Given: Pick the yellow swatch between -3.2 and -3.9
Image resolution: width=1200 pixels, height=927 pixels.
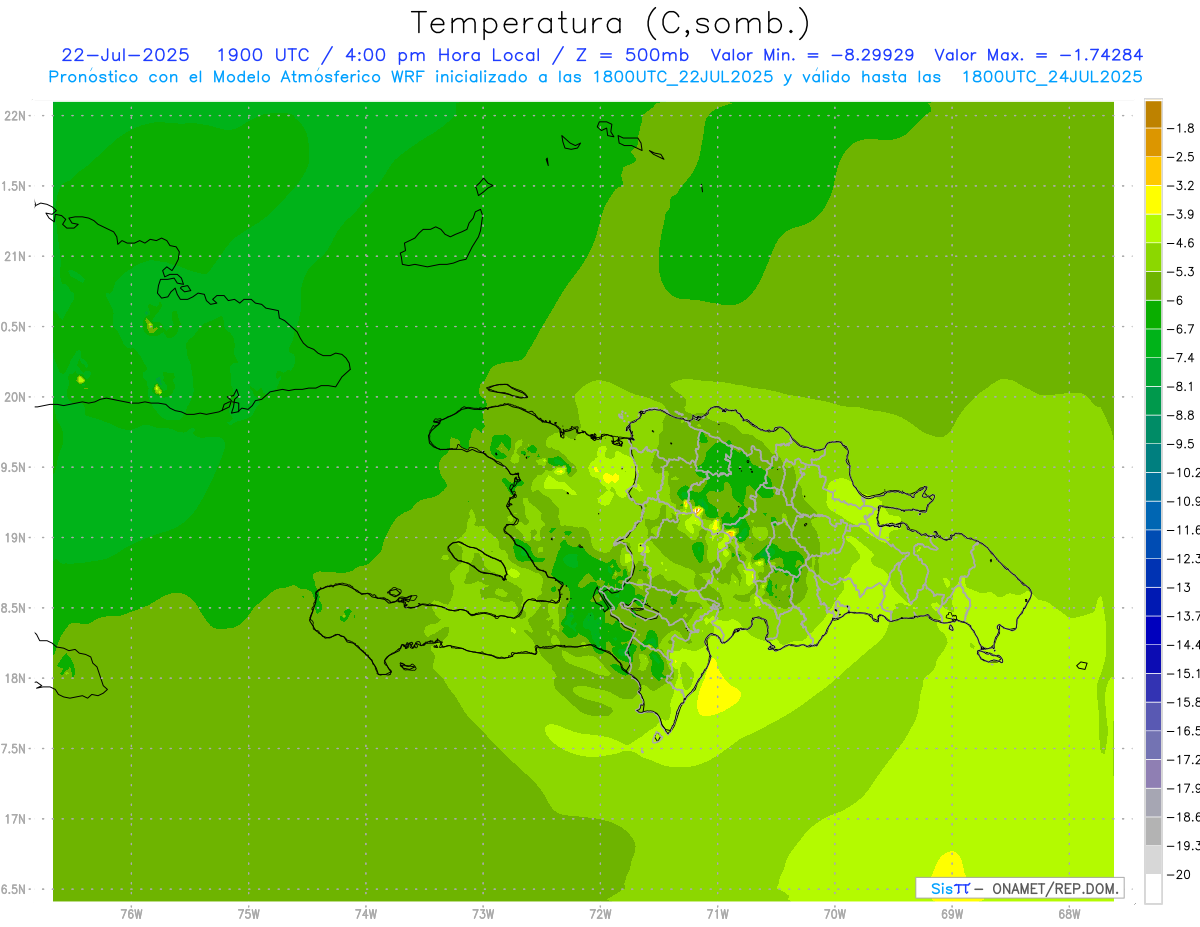Looking at the screenshot, I should 1153,200.
